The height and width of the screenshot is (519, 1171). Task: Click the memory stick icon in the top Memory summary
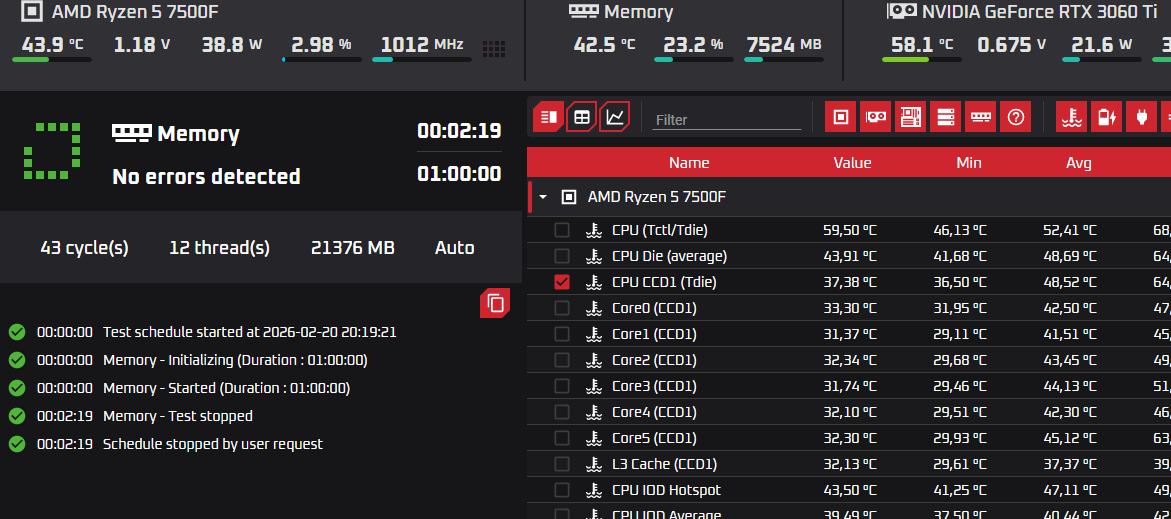point(583,11)
